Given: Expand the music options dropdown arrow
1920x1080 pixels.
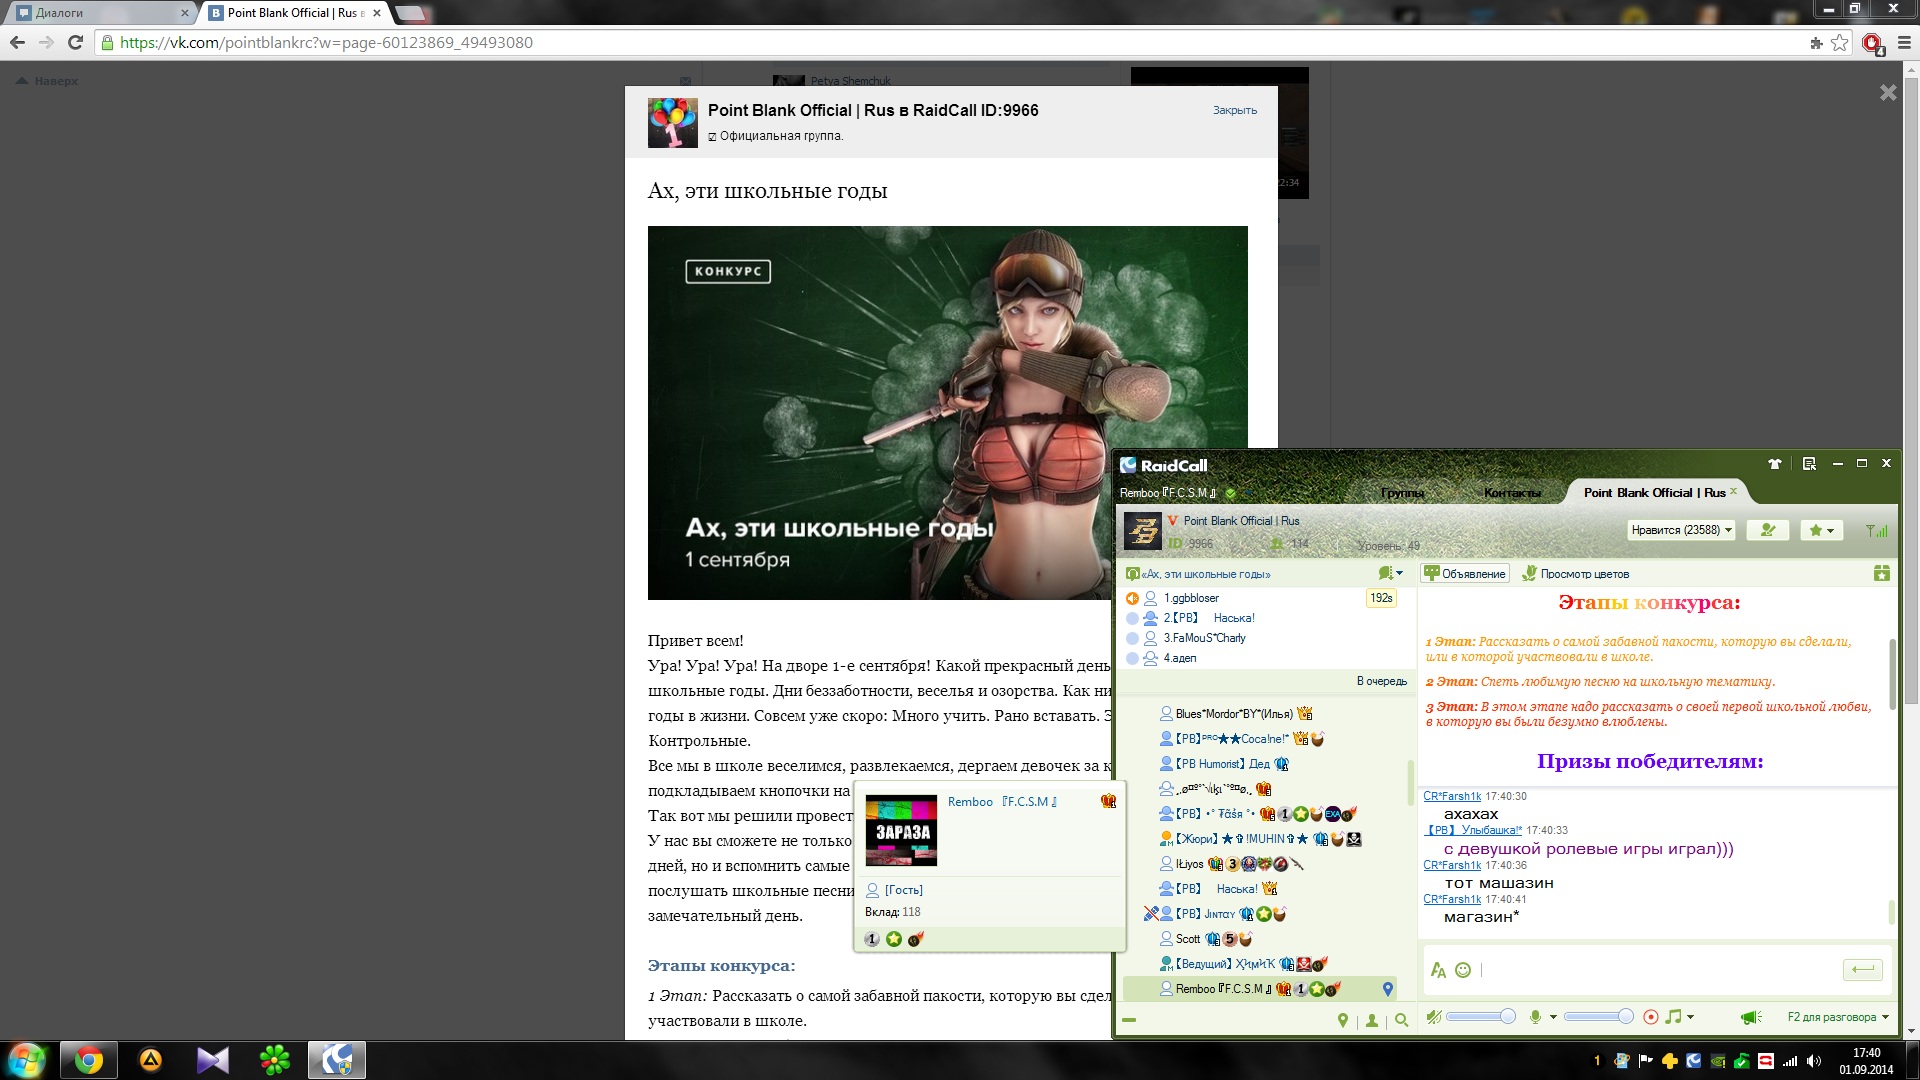Looking at the screenshot, I should tap(1690, 1017).
